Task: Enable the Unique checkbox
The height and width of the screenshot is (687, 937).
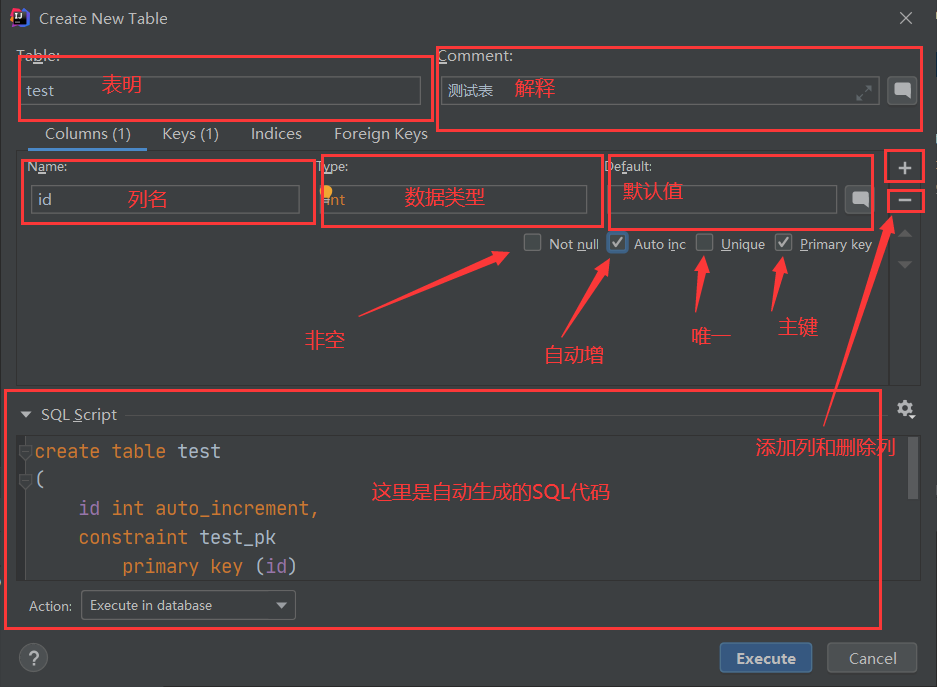Action: coord(705,243)
